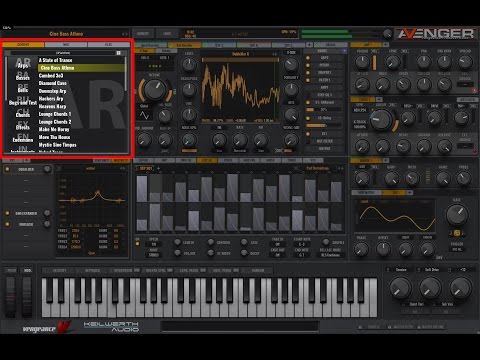Switch to the orange browser tab
The image size is (480, 360).
(23, 44)
